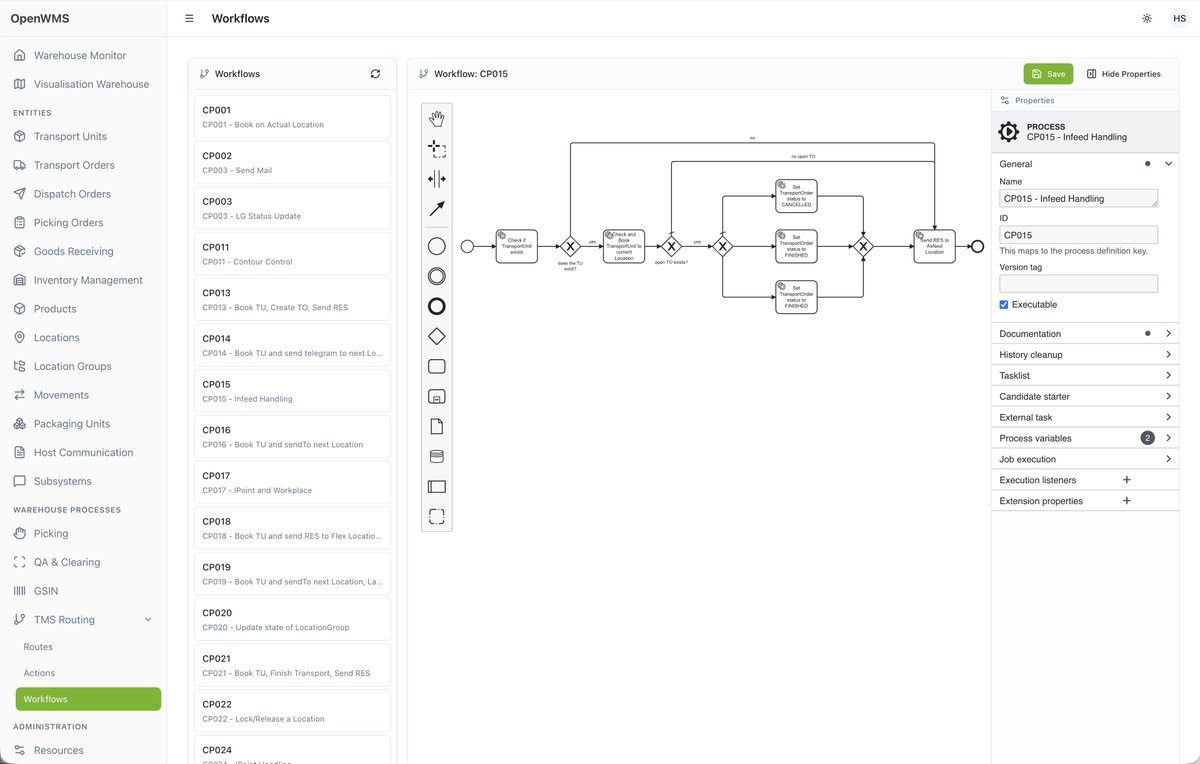
Task: Create a data store from palette
Action: [x=437, y=456]
